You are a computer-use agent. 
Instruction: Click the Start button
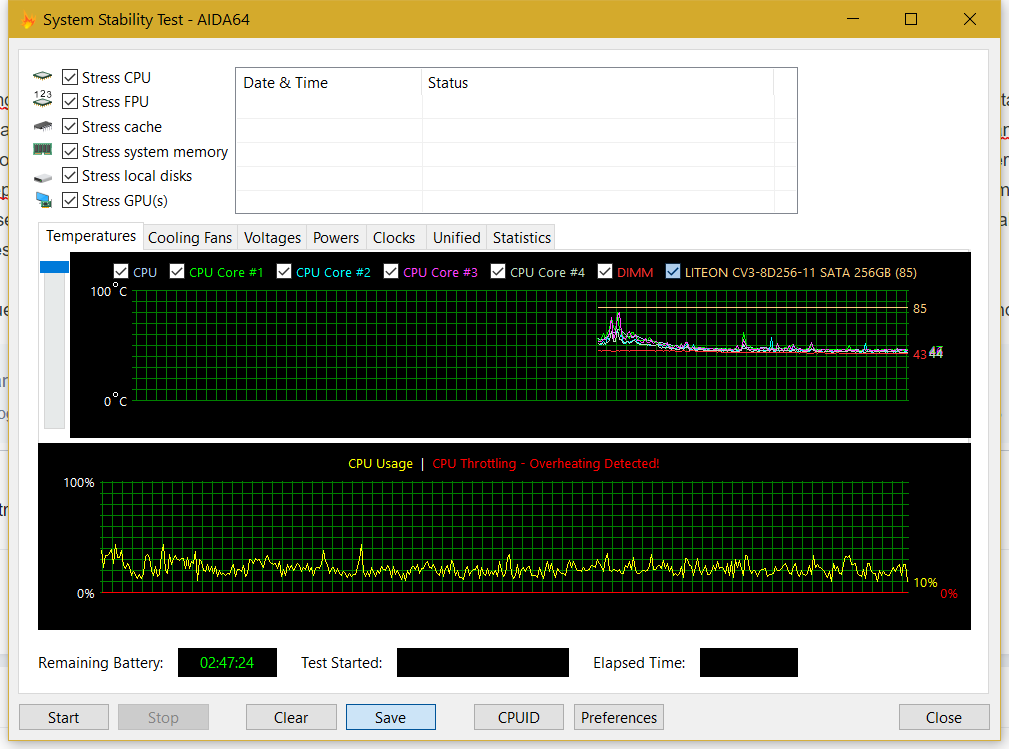coord(64,717)
